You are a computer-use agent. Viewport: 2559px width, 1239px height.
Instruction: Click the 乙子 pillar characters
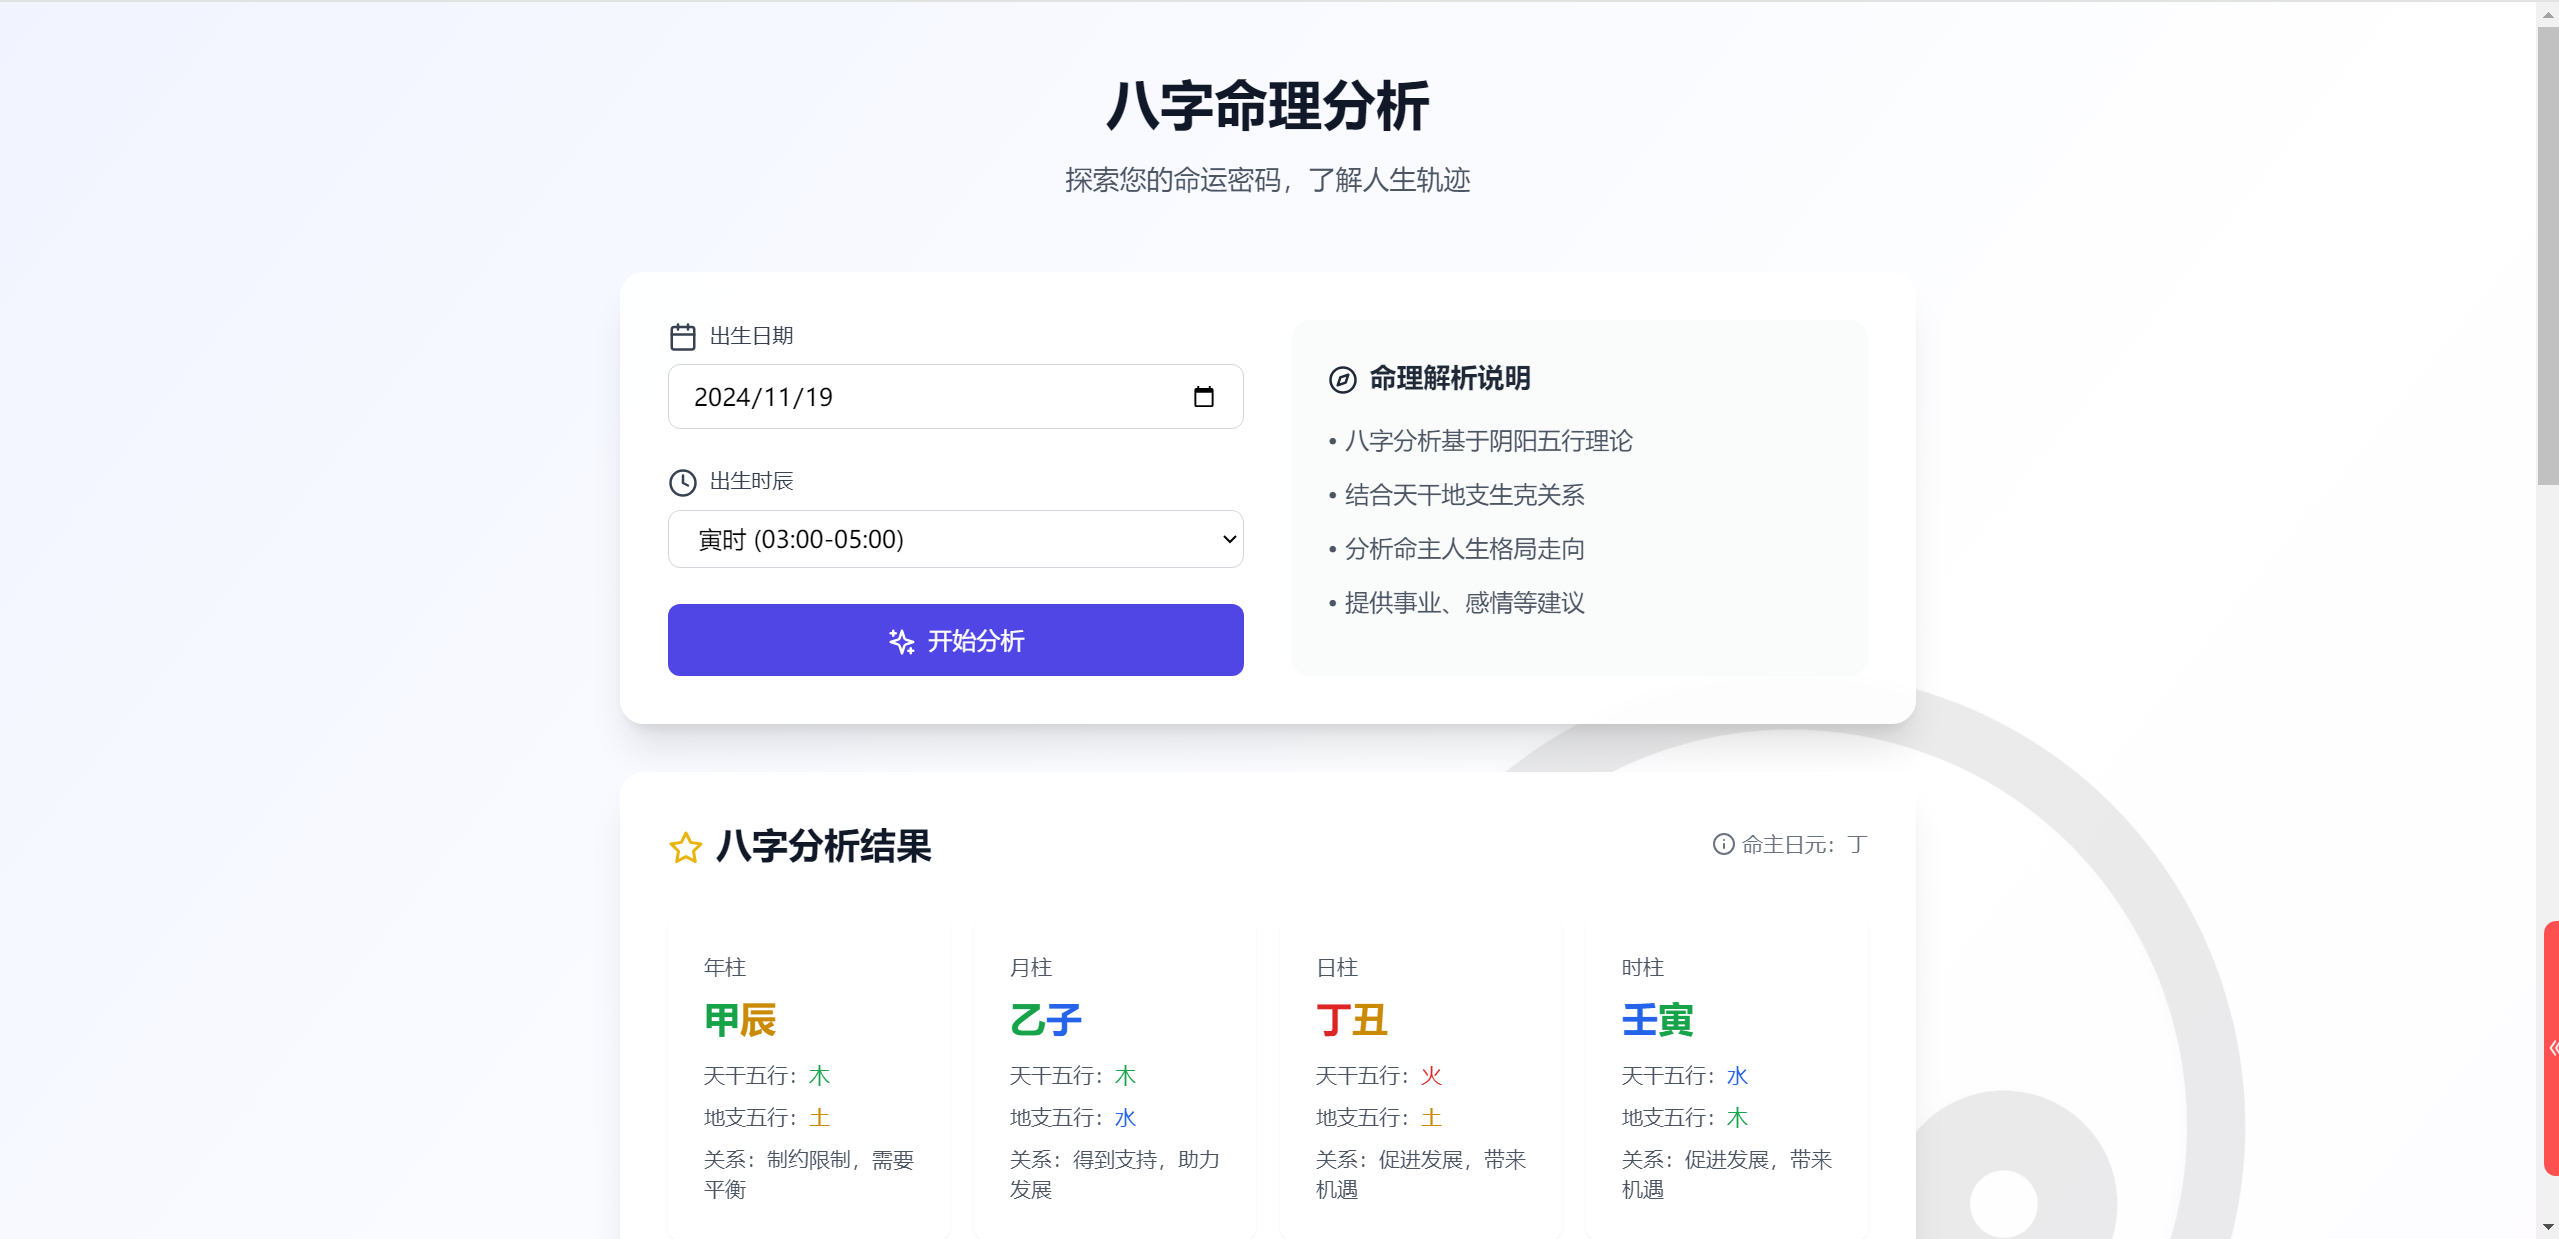pyautogui.click(x=1046, y=1021)
